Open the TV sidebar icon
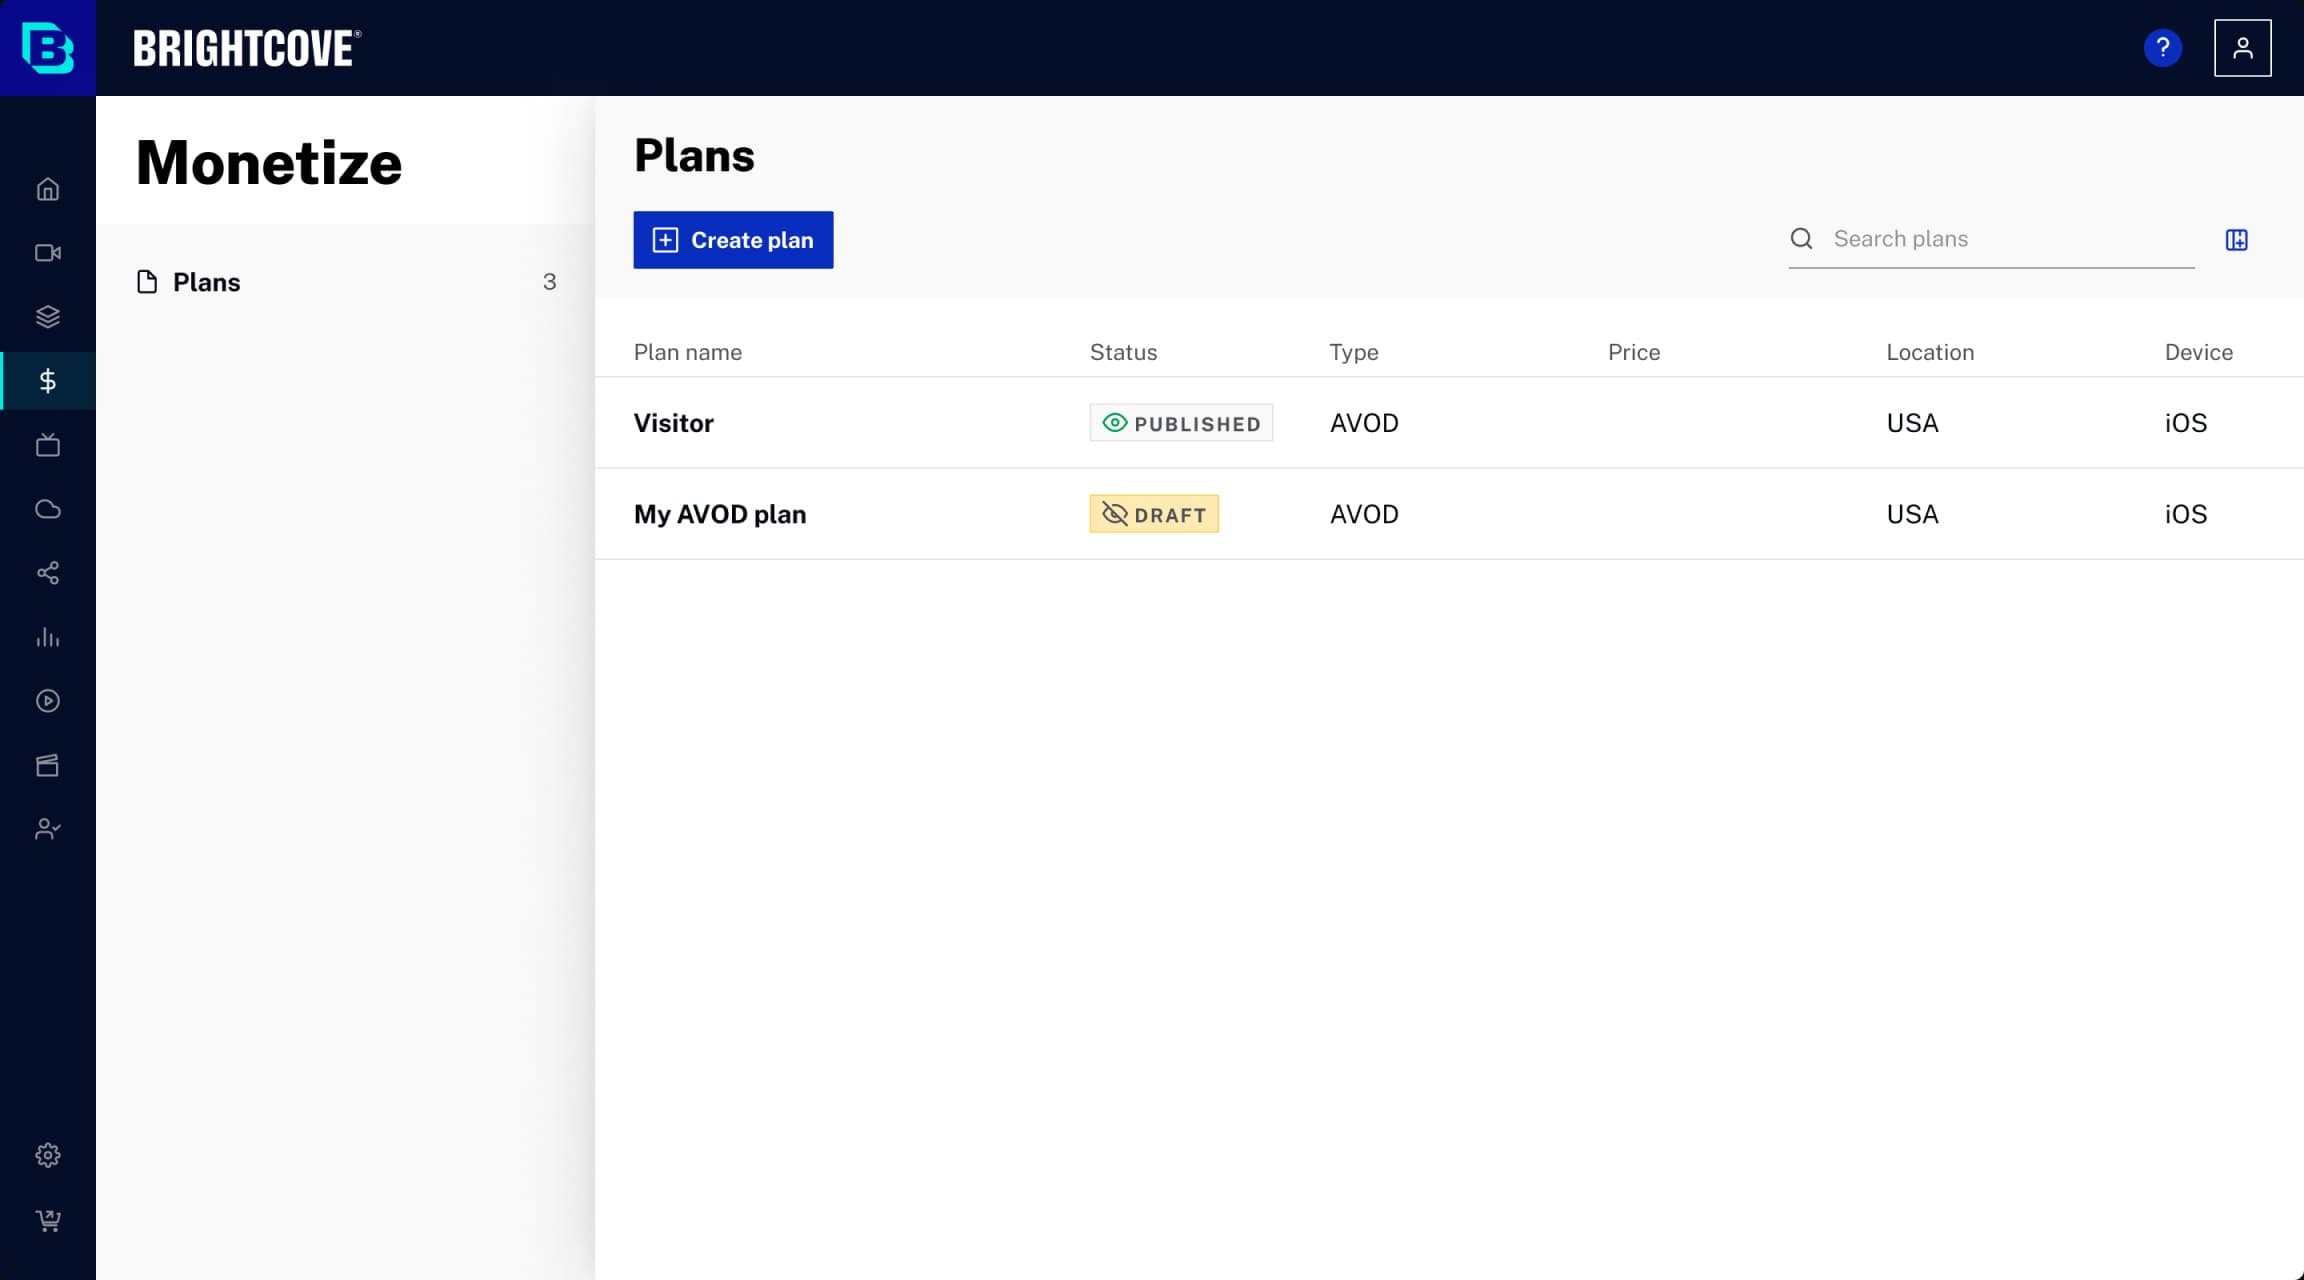 [x=48, y=445]
